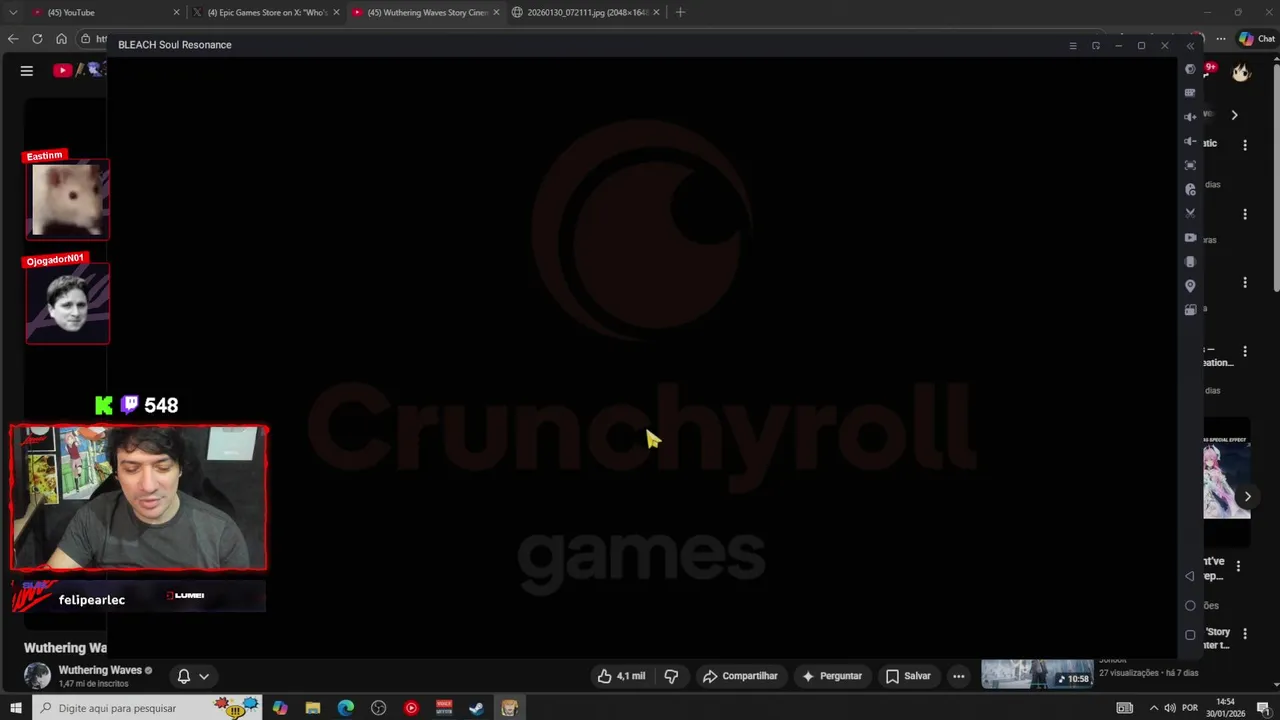The image size is (1280, 720).
Task: Click the shake device icon in emulator sidebar
Action: tap(1190, 262)
